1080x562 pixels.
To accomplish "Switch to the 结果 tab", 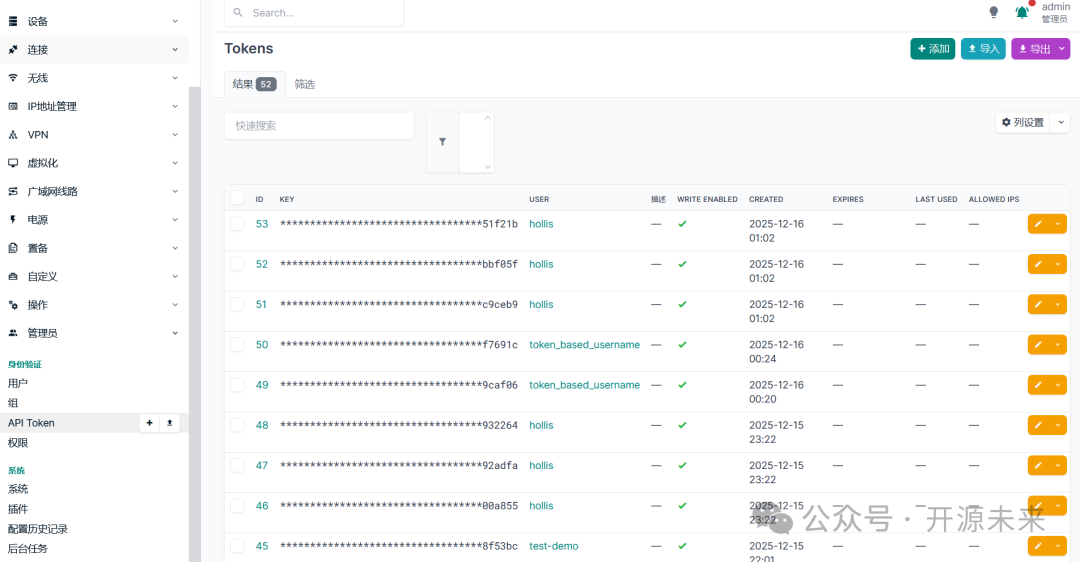I will click(254, 84).
